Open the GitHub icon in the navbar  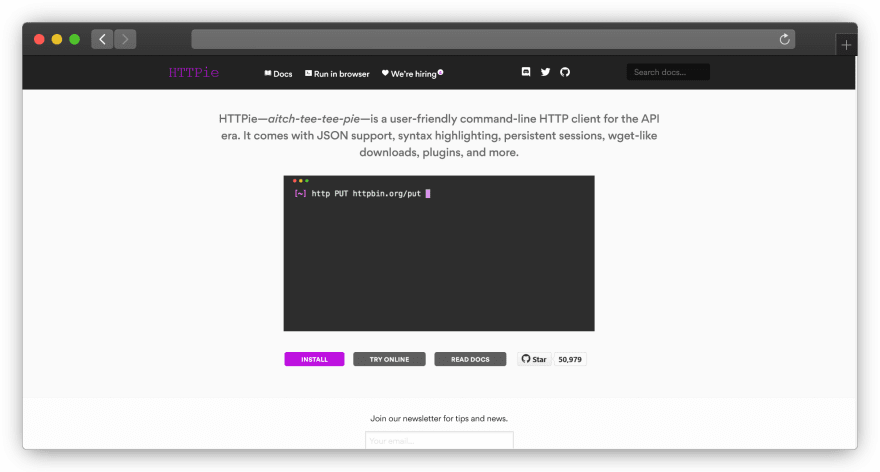click(x=565, y=72)
